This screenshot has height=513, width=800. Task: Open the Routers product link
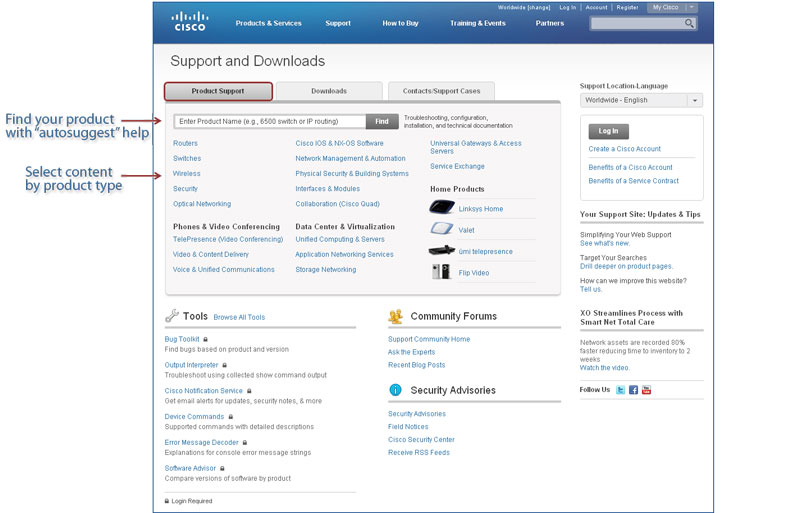185,143
